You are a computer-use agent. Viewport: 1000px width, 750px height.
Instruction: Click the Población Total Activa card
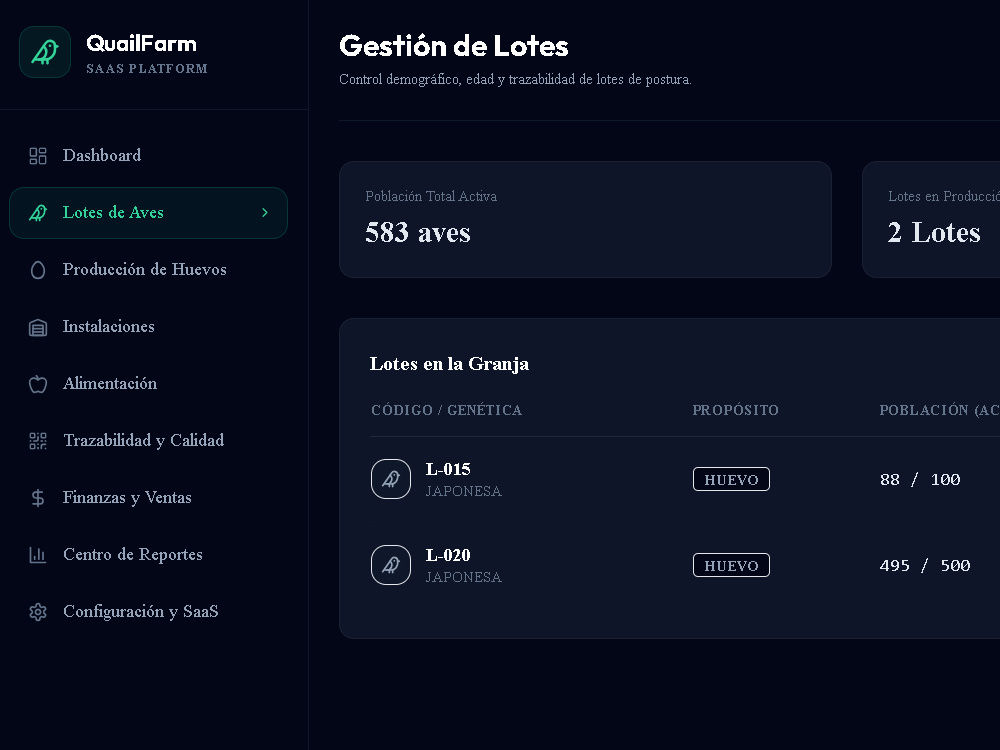tap(585, 219)
